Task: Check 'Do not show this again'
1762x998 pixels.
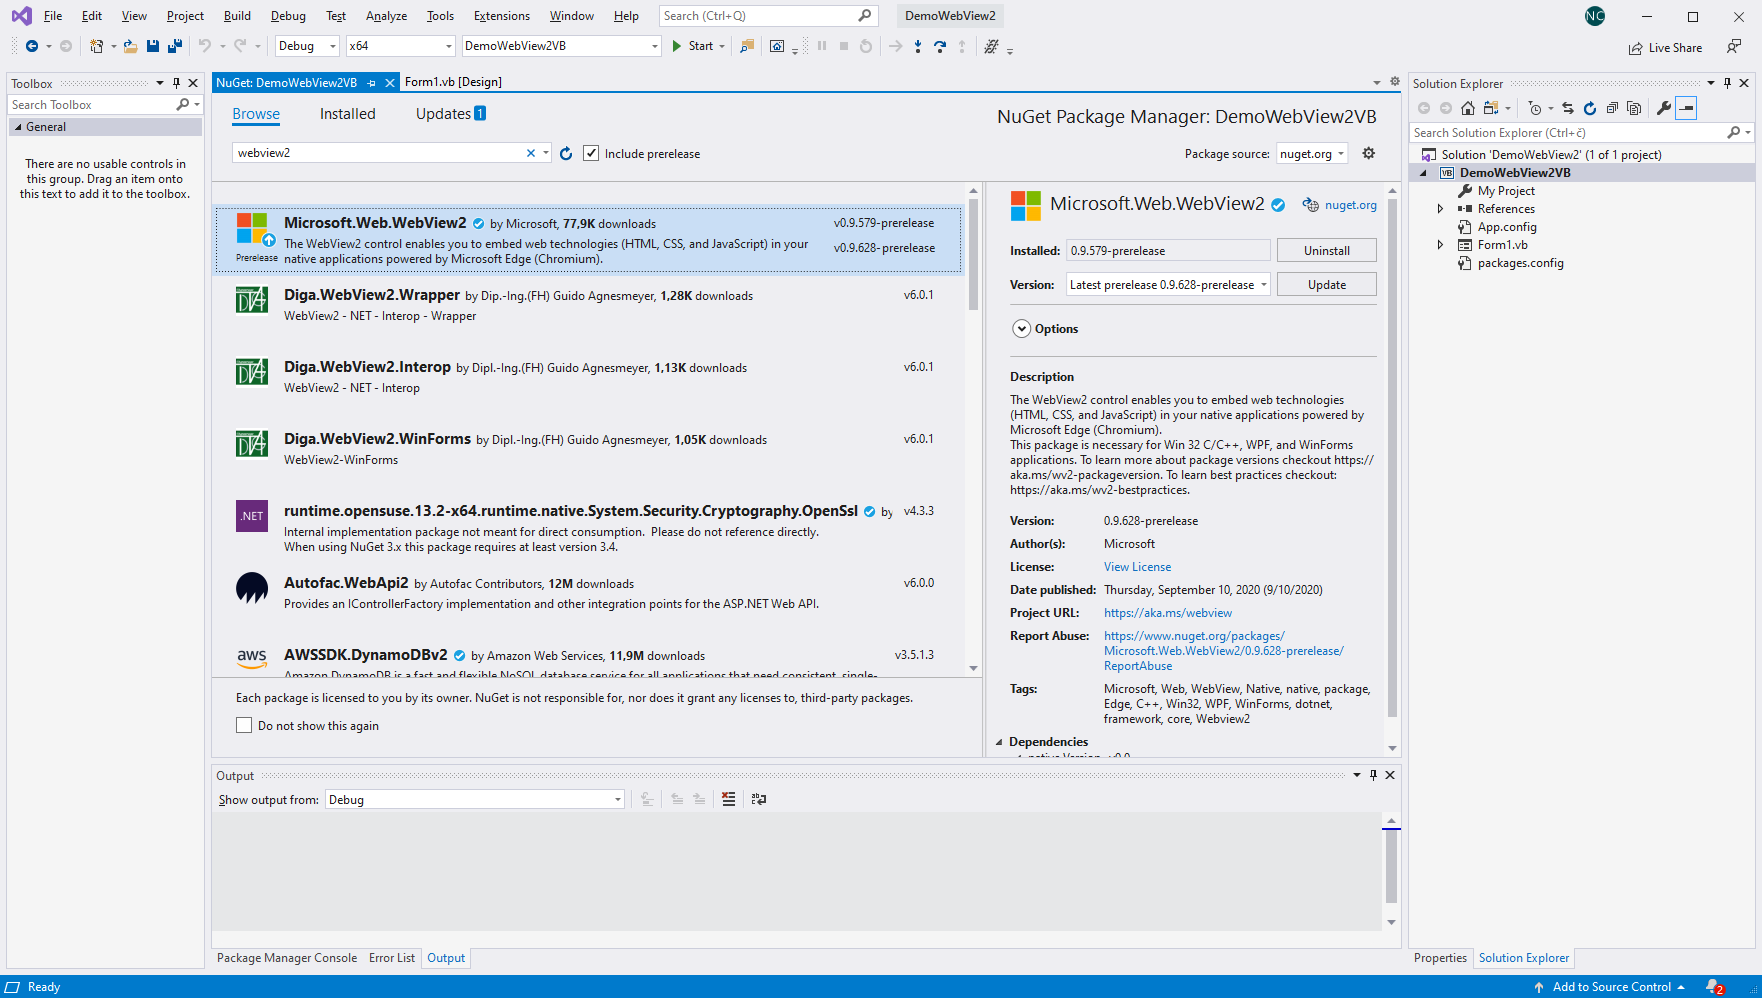Action: click(x=244, y=725)
